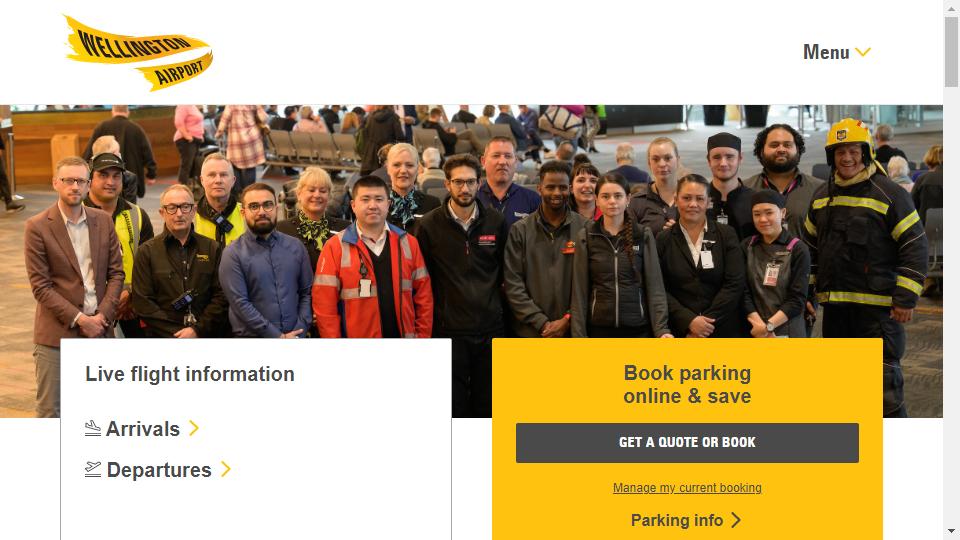Click the Wellington Airport logo

(x=139, y=53)
